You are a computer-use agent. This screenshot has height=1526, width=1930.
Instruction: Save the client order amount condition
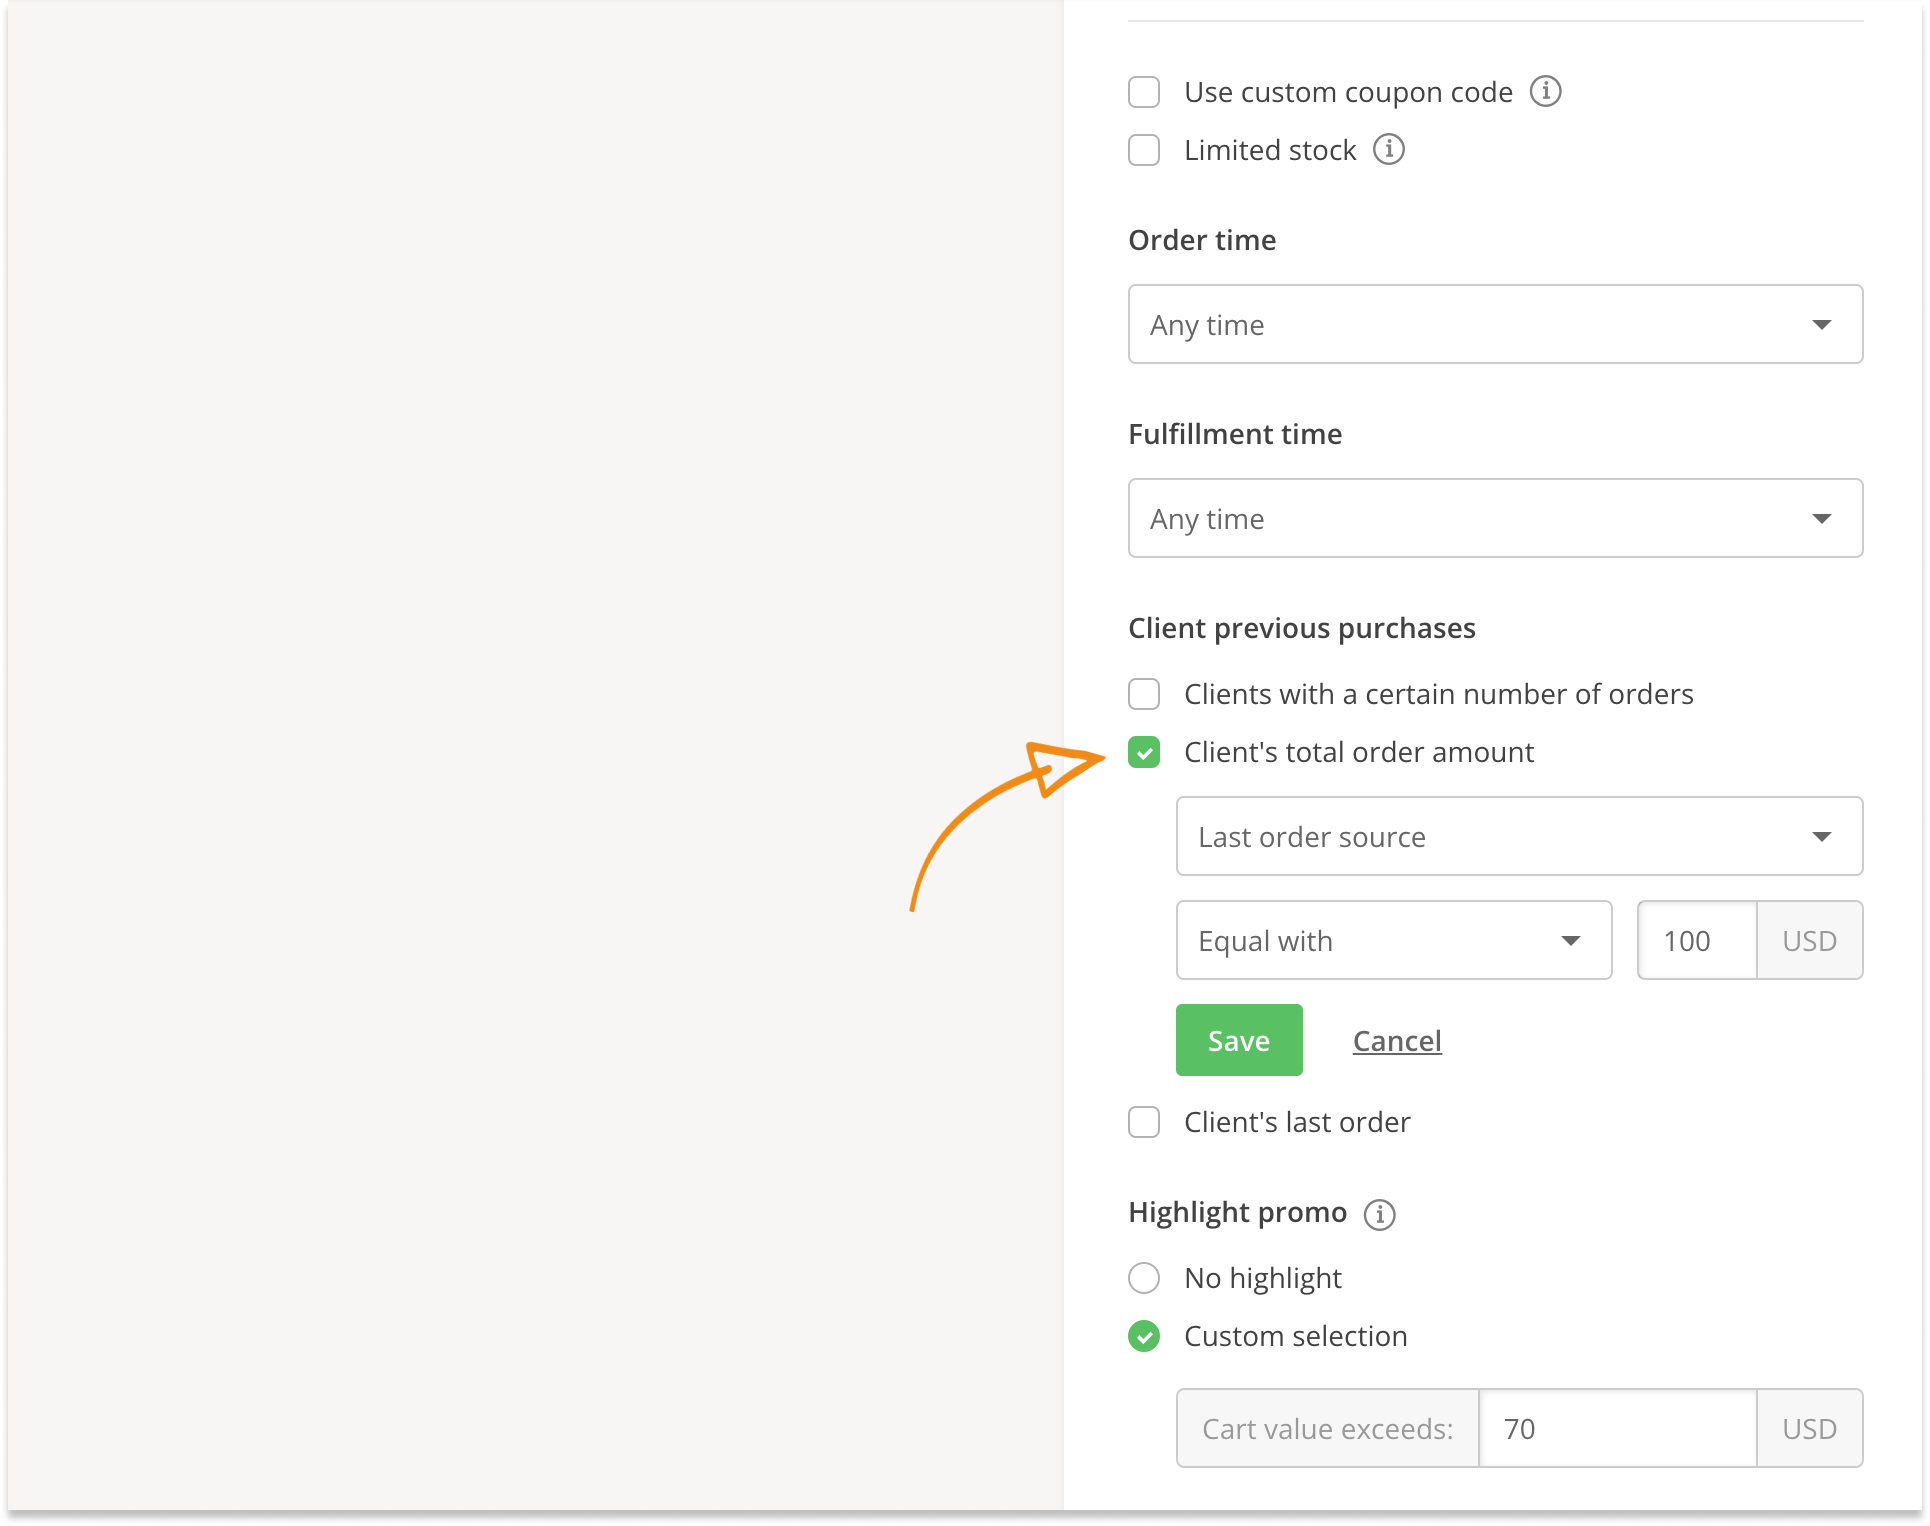click(x=1239, y=1040)
